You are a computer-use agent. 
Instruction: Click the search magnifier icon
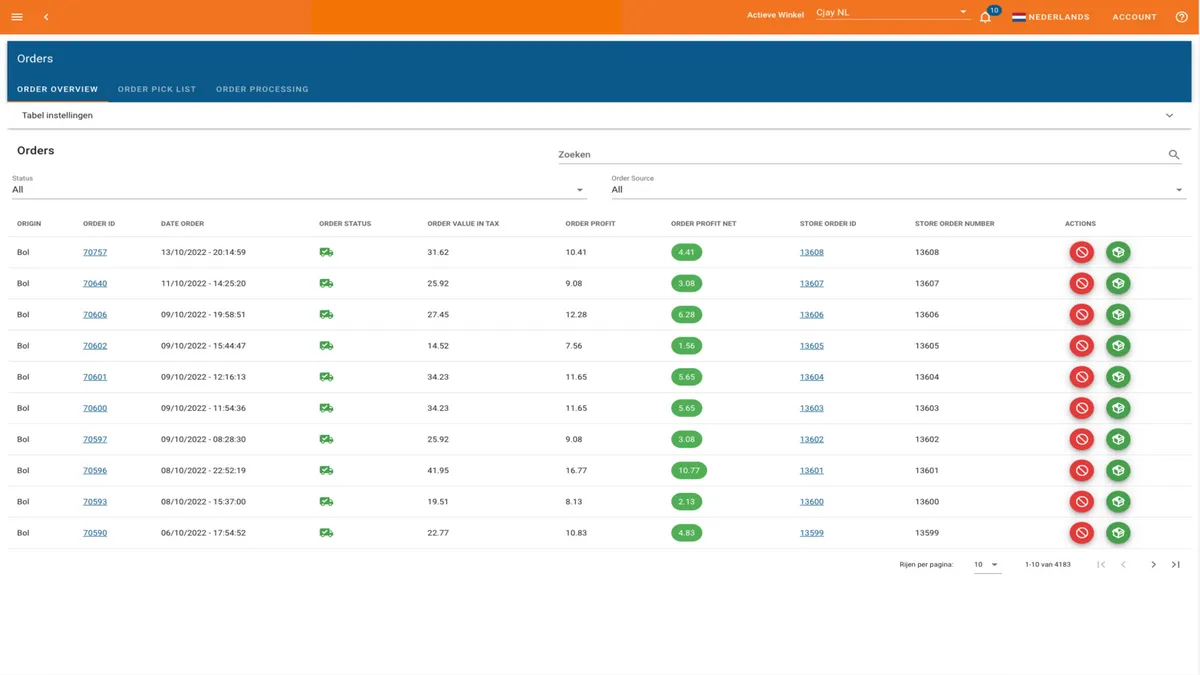(x=1174, y=155)
